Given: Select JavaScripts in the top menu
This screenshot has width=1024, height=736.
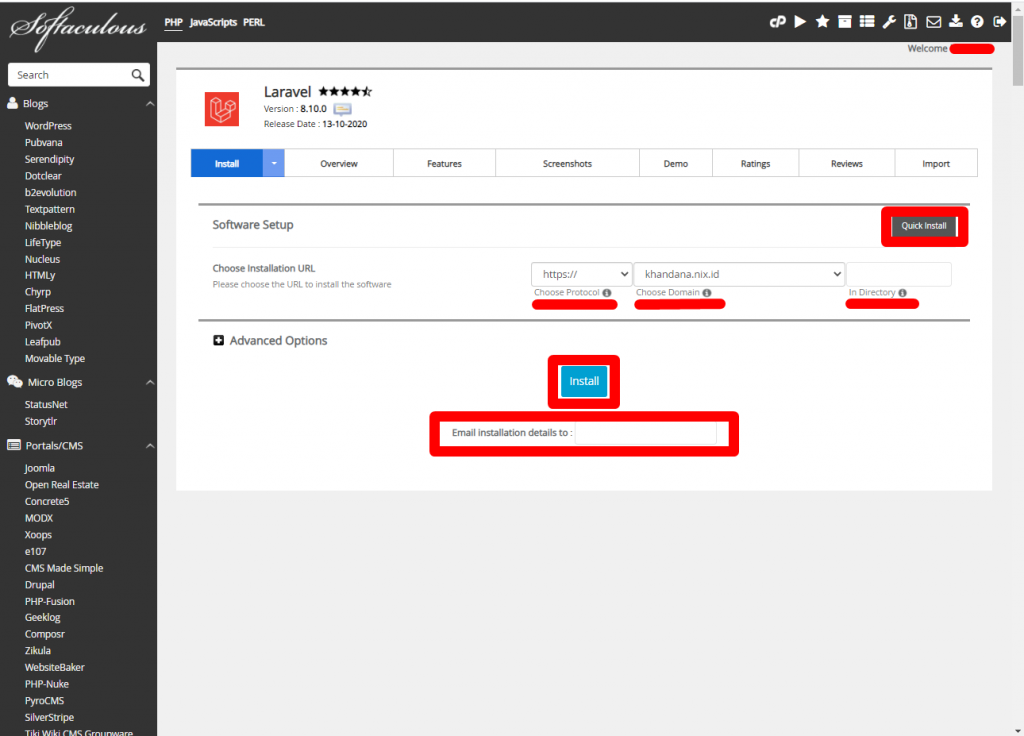Looking at the screenshot, I should [215, 21].
